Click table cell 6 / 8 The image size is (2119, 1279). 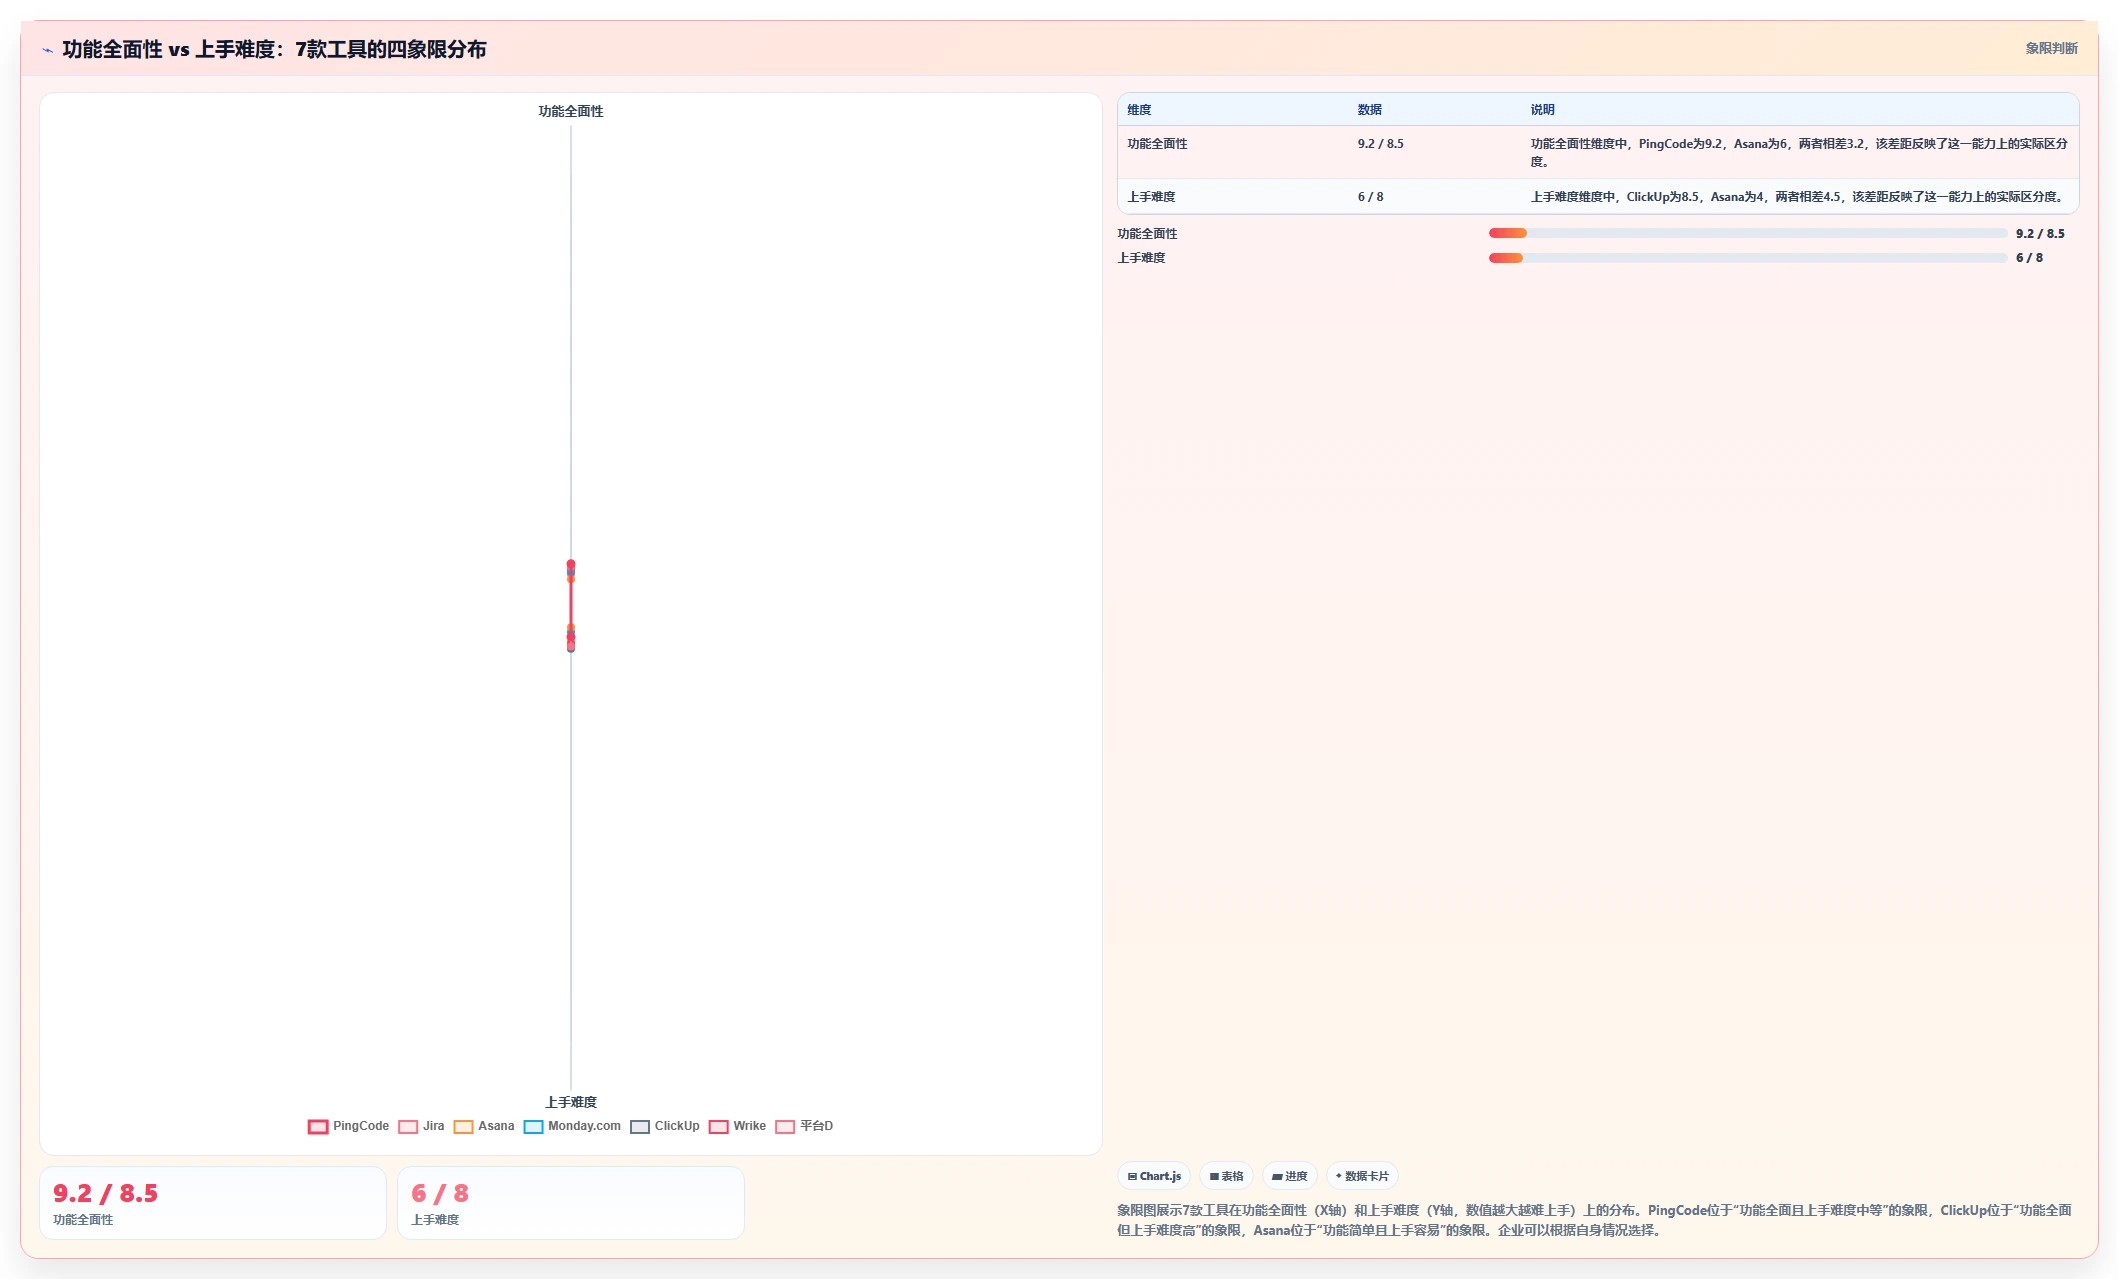coord(1370,197)
